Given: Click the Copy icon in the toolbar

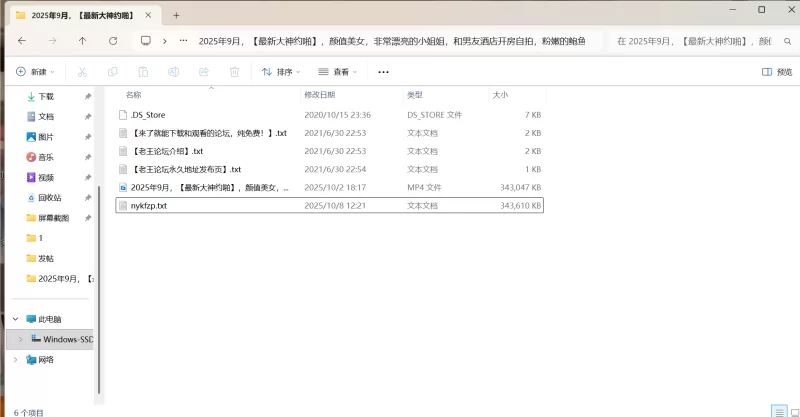Looking at the screenshot, I should pyautogui.click(x=113, y=72).
